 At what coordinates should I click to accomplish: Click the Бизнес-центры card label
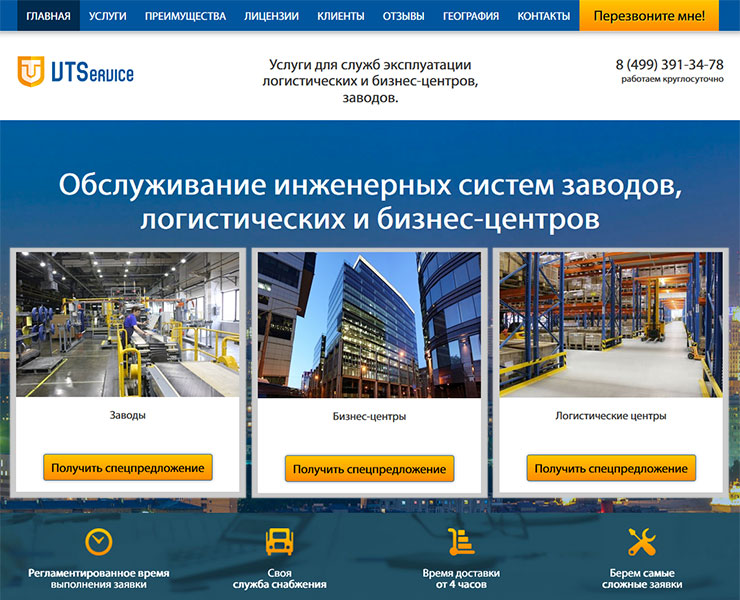(x=370, y=416)
